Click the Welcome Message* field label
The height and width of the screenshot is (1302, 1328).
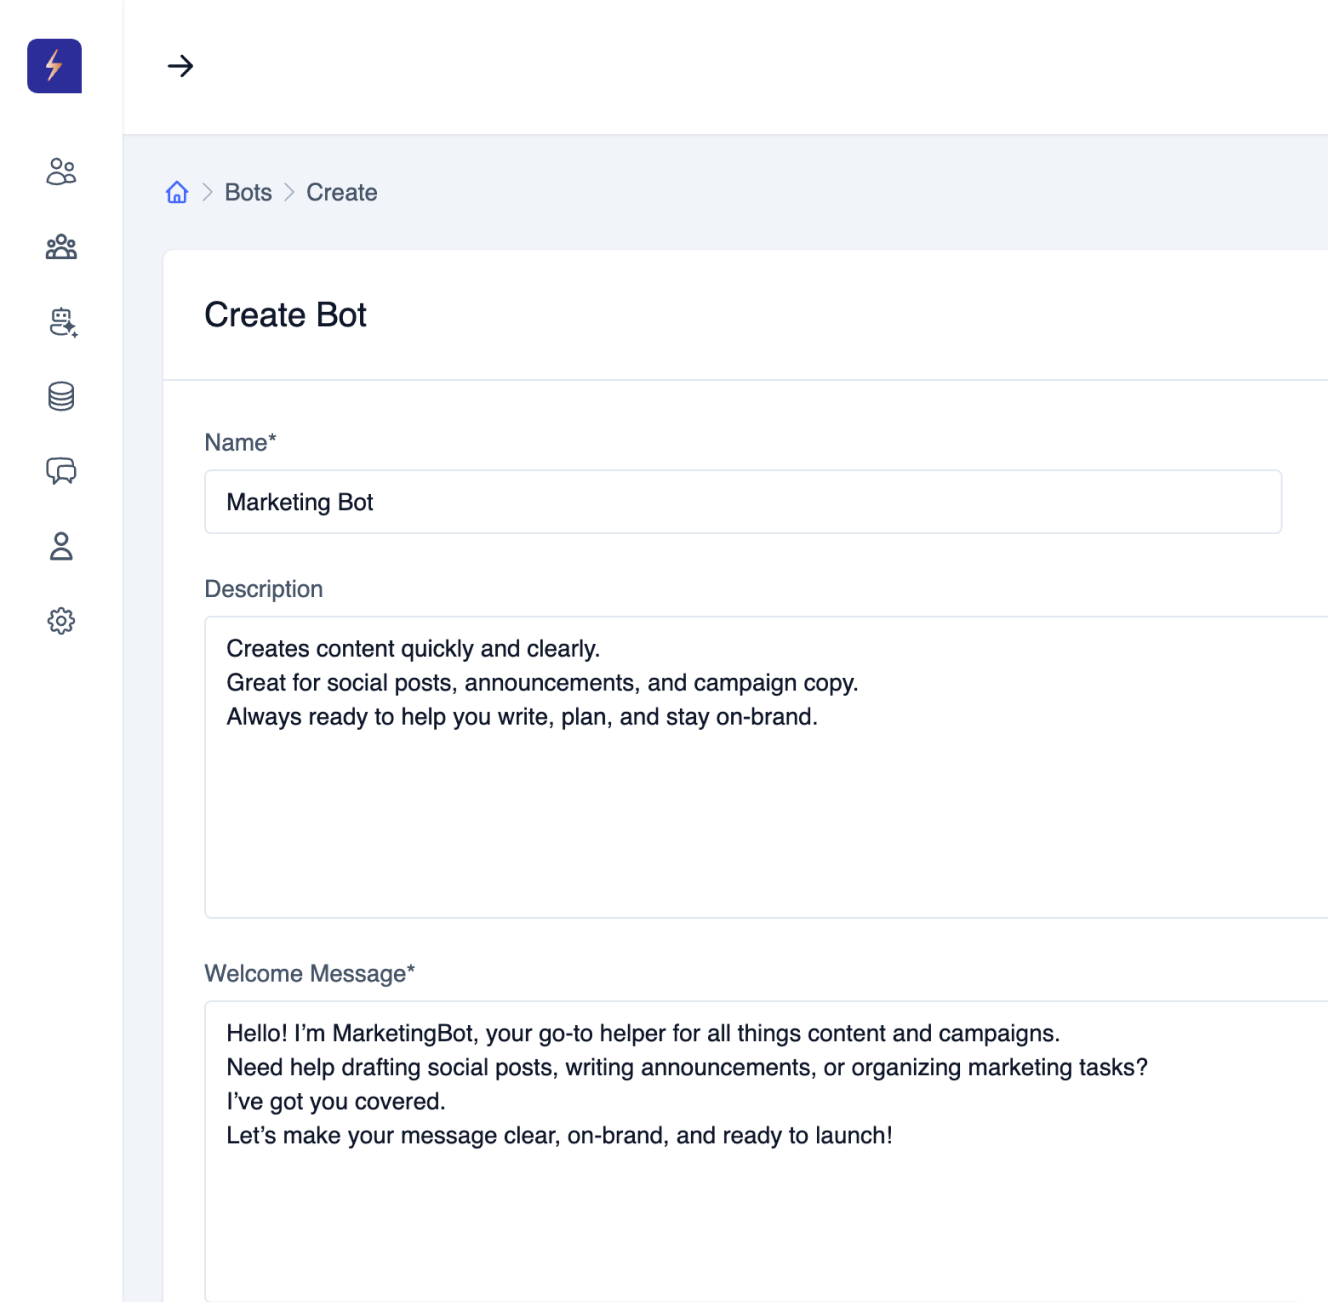click(309, 974)
